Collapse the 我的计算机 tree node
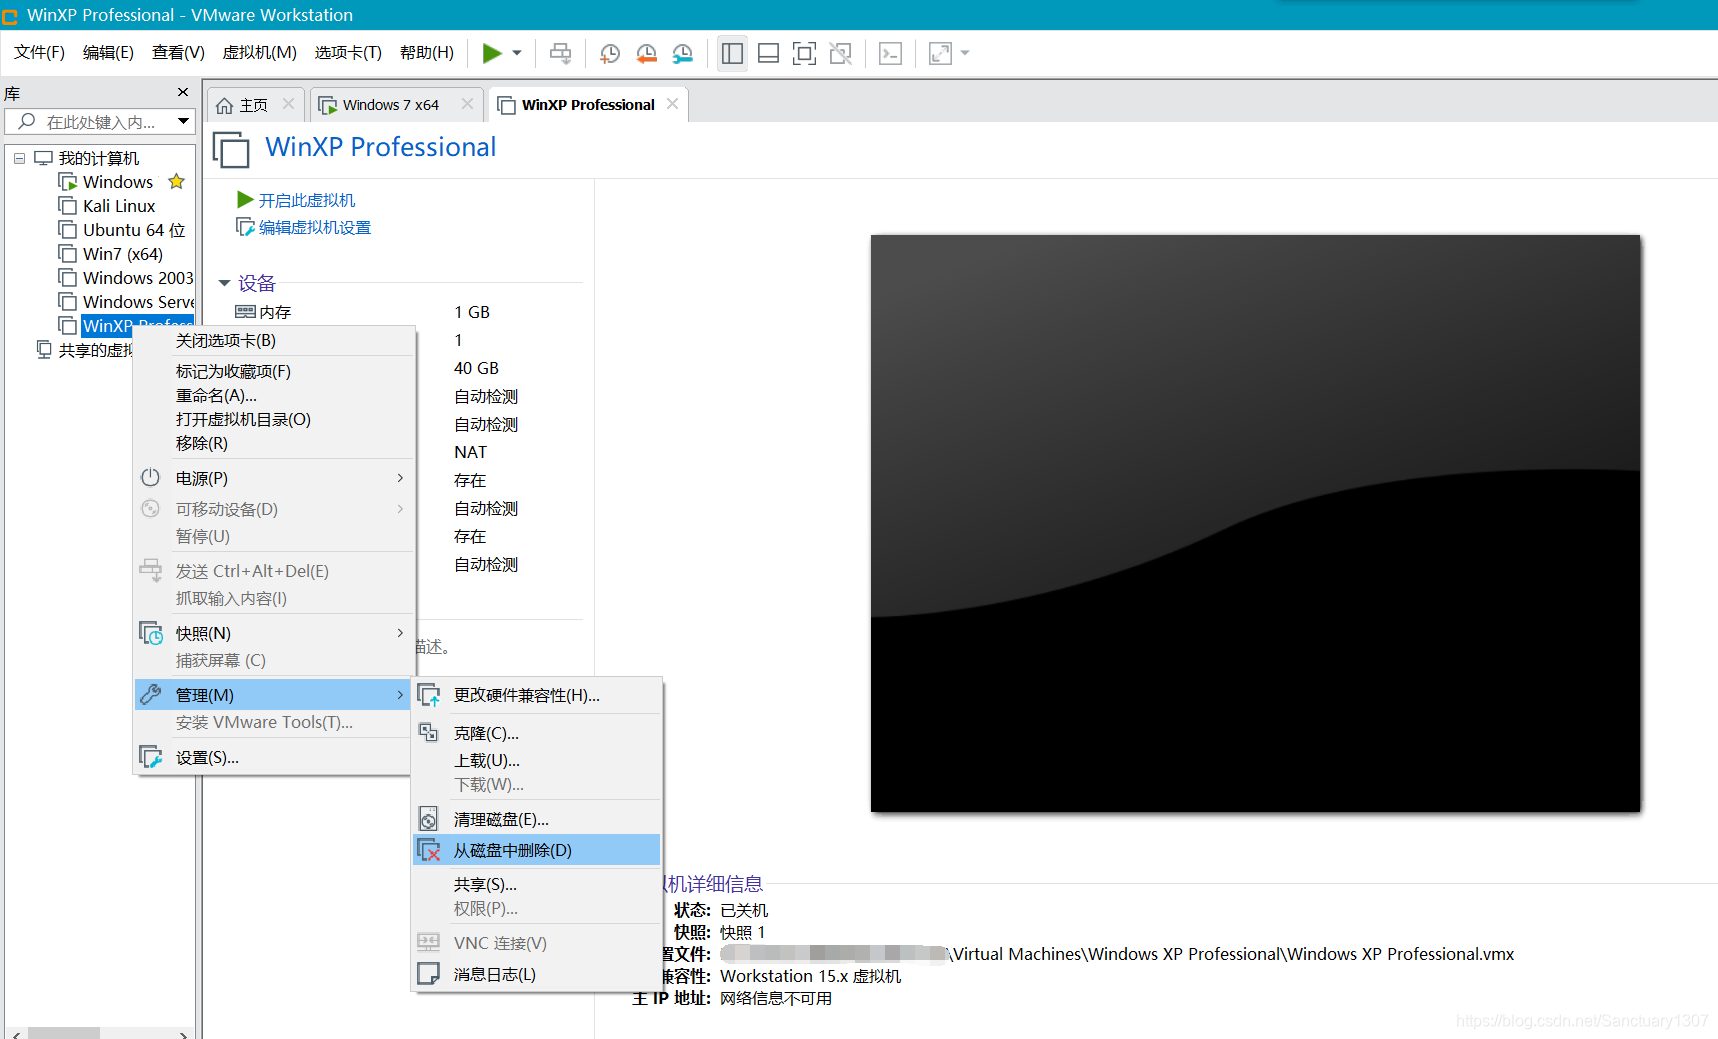1718x1039 pixels. click(19, 158)
